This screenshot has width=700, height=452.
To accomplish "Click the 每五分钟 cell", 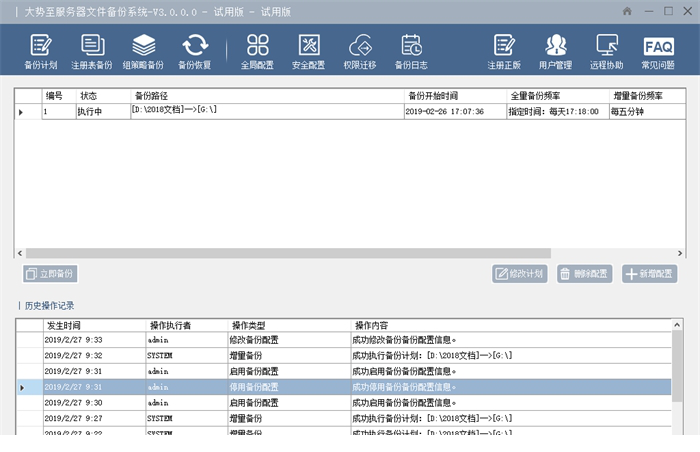I will click(x=647, y=112).
